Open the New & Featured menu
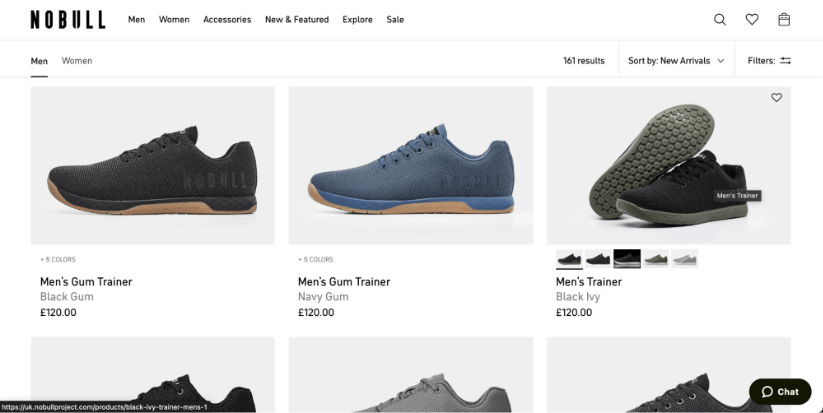 (297, 20)
